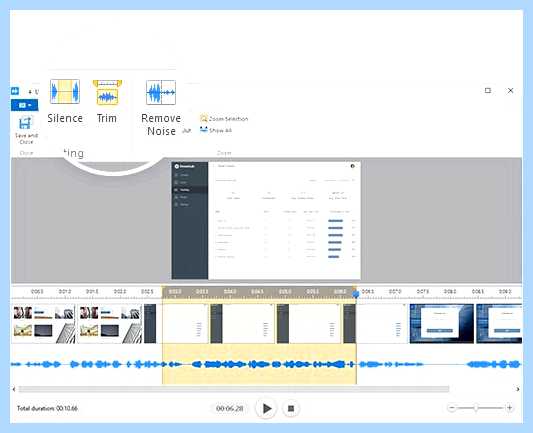Stop the audio playback

coord(291,409)
